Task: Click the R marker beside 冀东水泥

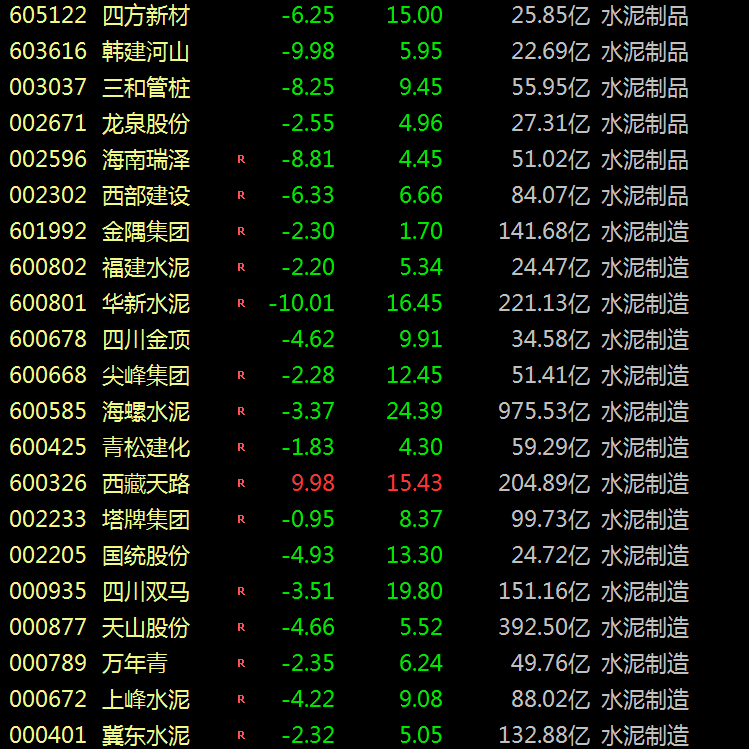Action: [x=241, y=735]
